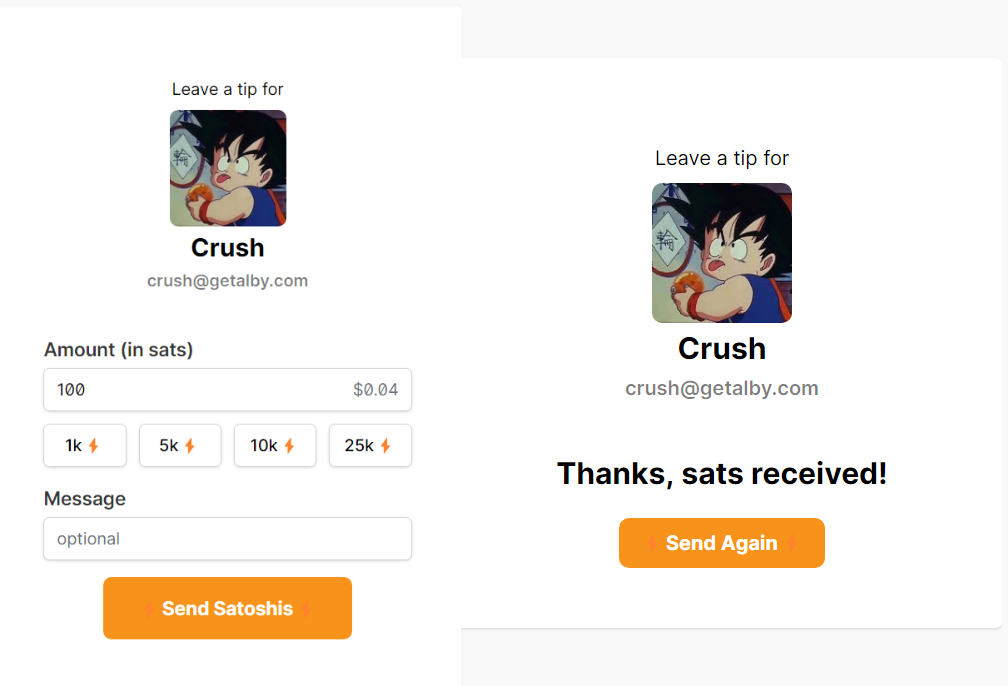Click the lightning bolt icon beside 1k

click(x=94, y=446)
